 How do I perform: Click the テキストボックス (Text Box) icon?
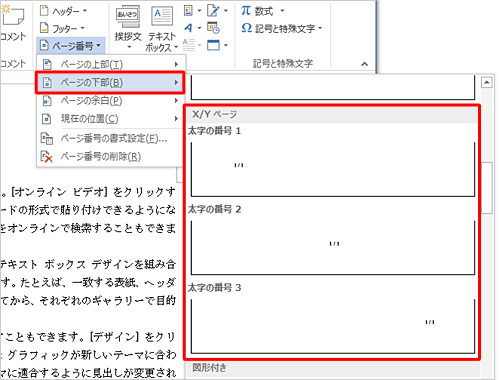coord(162,17)
